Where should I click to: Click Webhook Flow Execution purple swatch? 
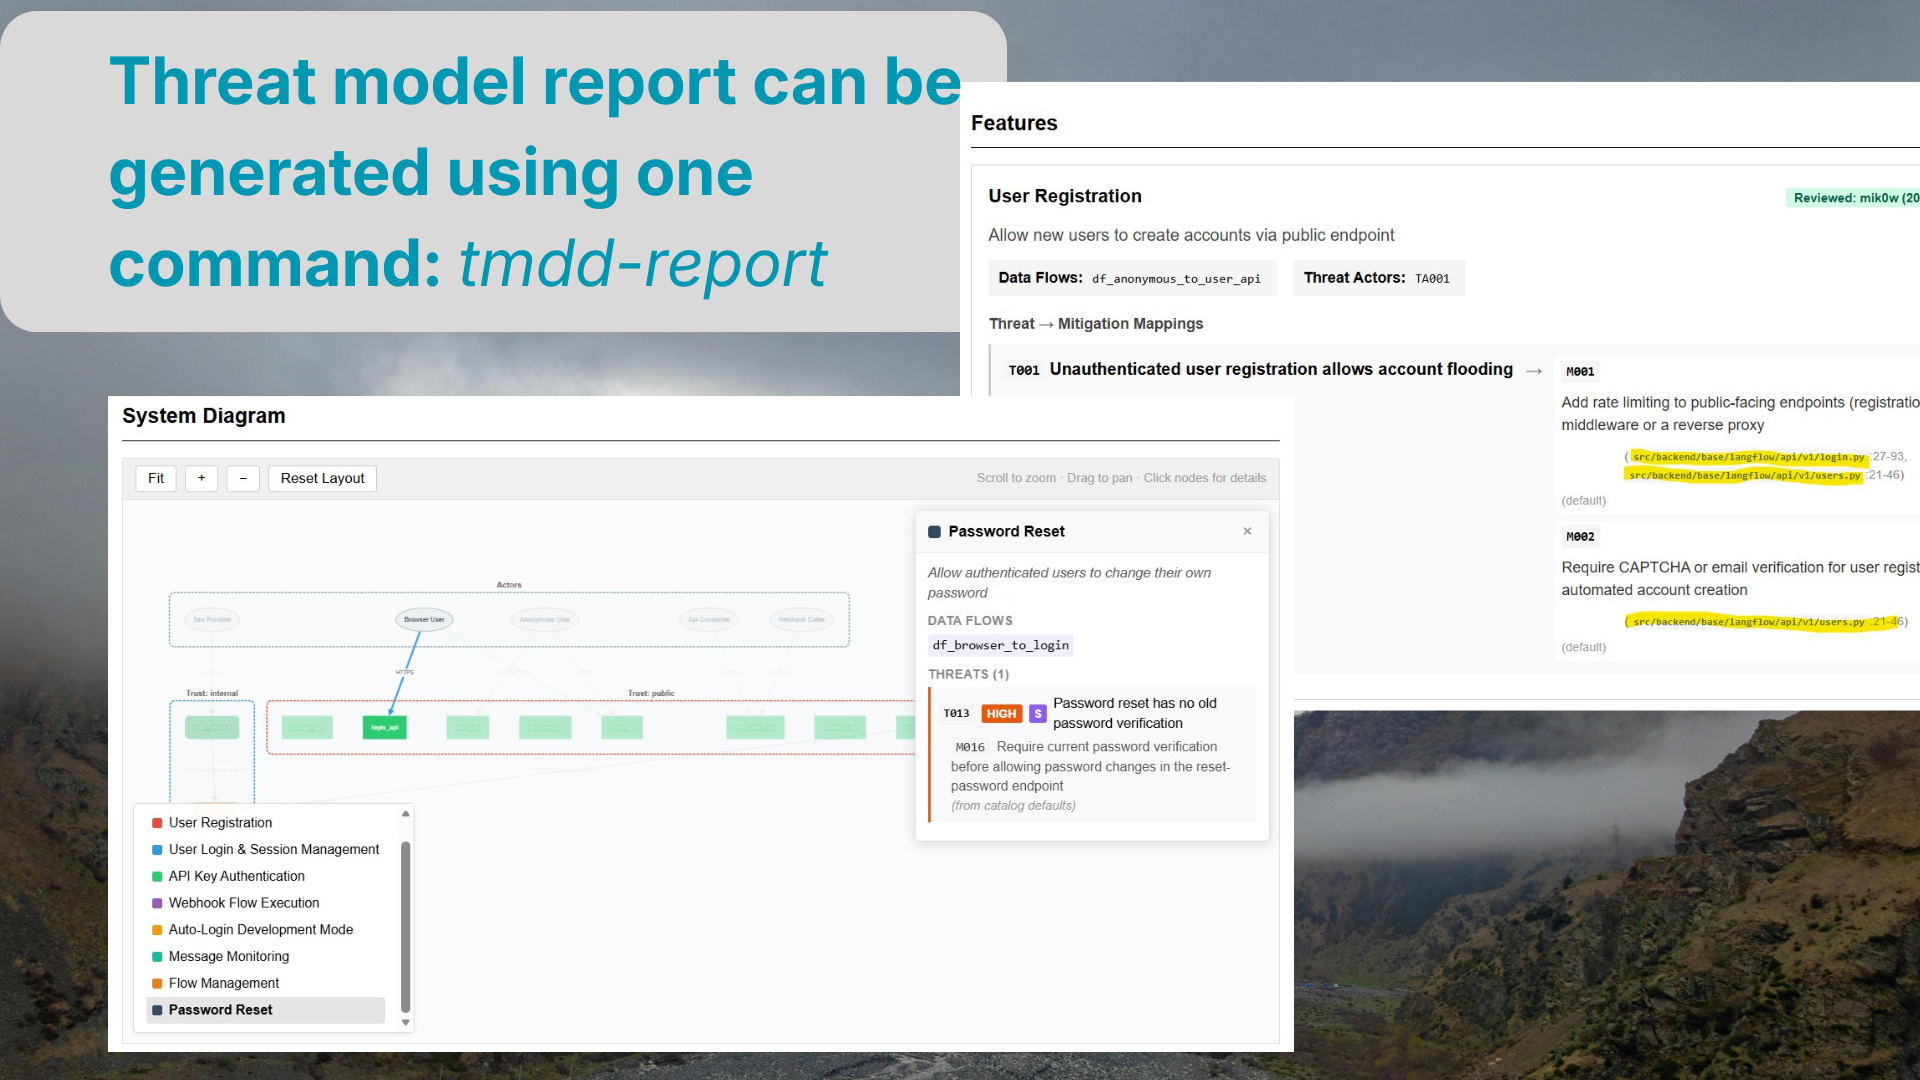(x=157, y=903)
